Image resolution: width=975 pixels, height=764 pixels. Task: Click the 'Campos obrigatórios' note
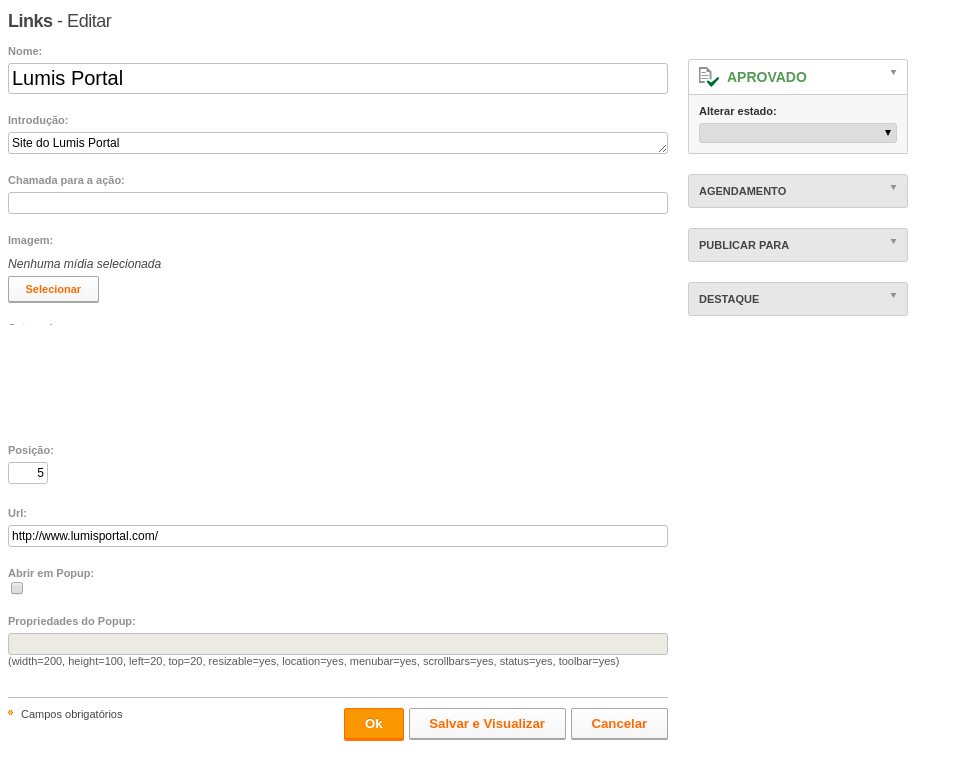pyautogui.click(x=72, y=714)
